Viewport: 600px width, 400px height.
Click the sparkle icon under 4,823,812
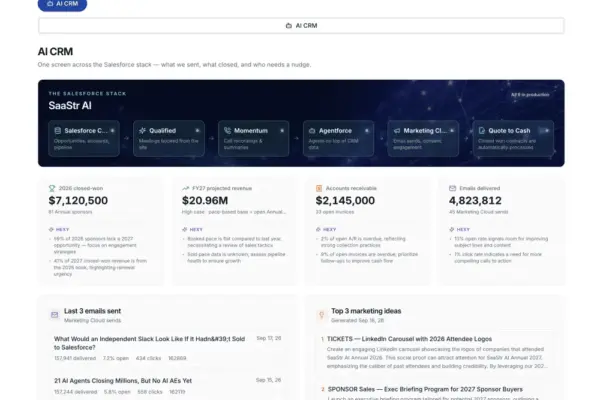[452, 229]
